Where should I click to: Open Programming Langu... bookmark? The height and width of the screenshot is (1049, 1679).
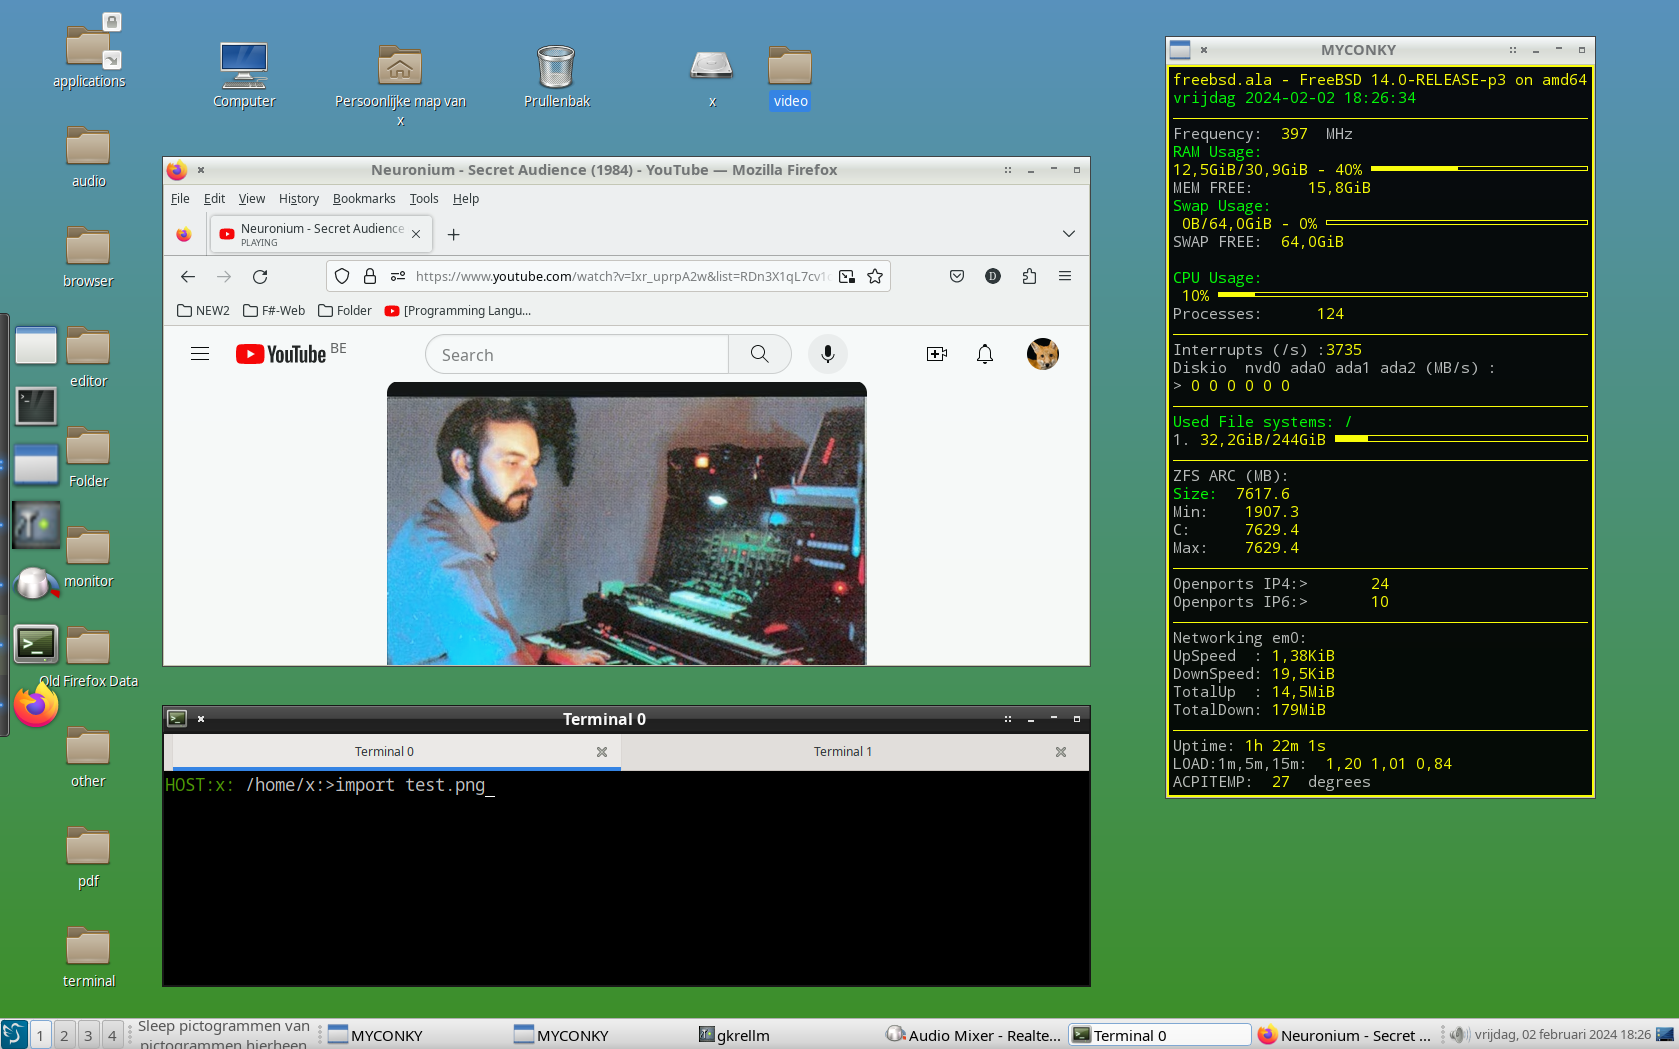point(458,311)
